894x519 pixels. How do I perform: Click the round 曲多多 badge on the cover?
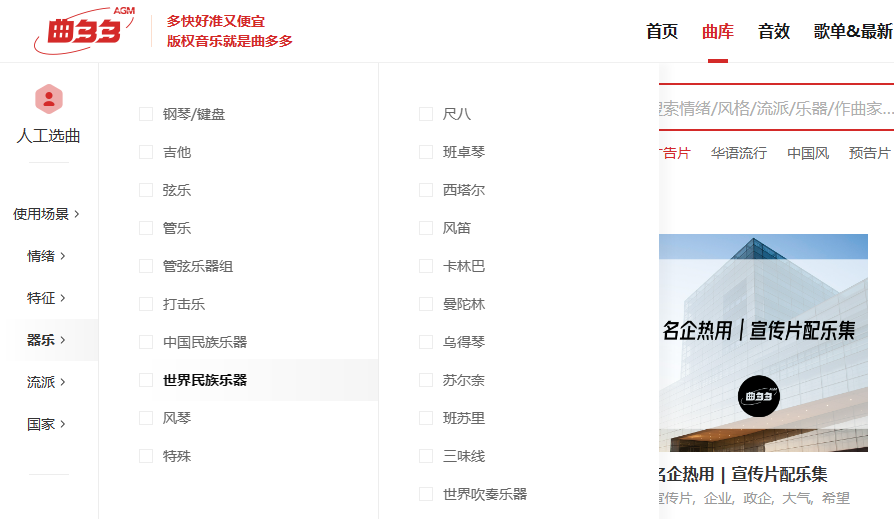point(758,396)
